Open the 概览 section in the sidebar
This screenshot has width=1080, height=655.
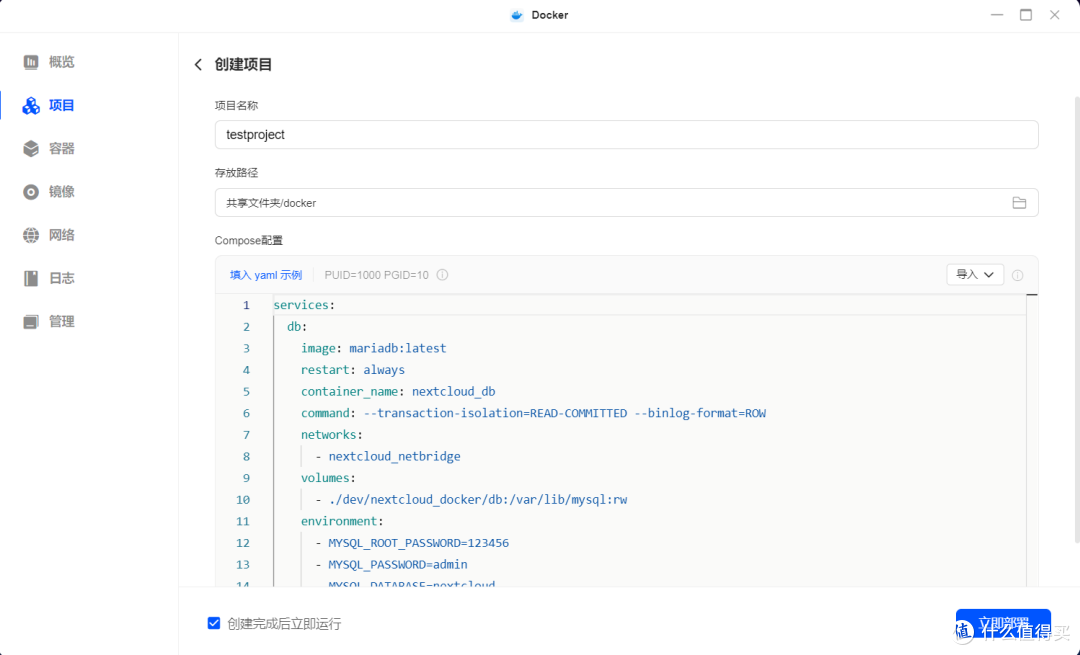[61, 62]
